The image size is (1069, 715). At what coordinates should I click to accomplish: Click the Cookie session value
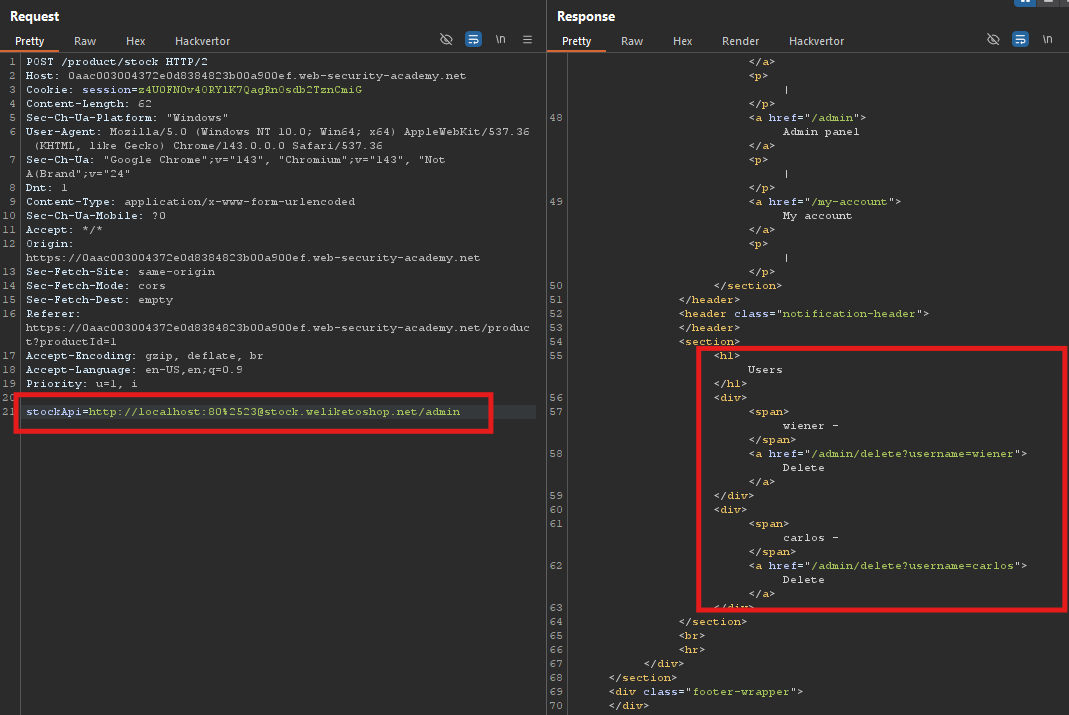[250, 89]
